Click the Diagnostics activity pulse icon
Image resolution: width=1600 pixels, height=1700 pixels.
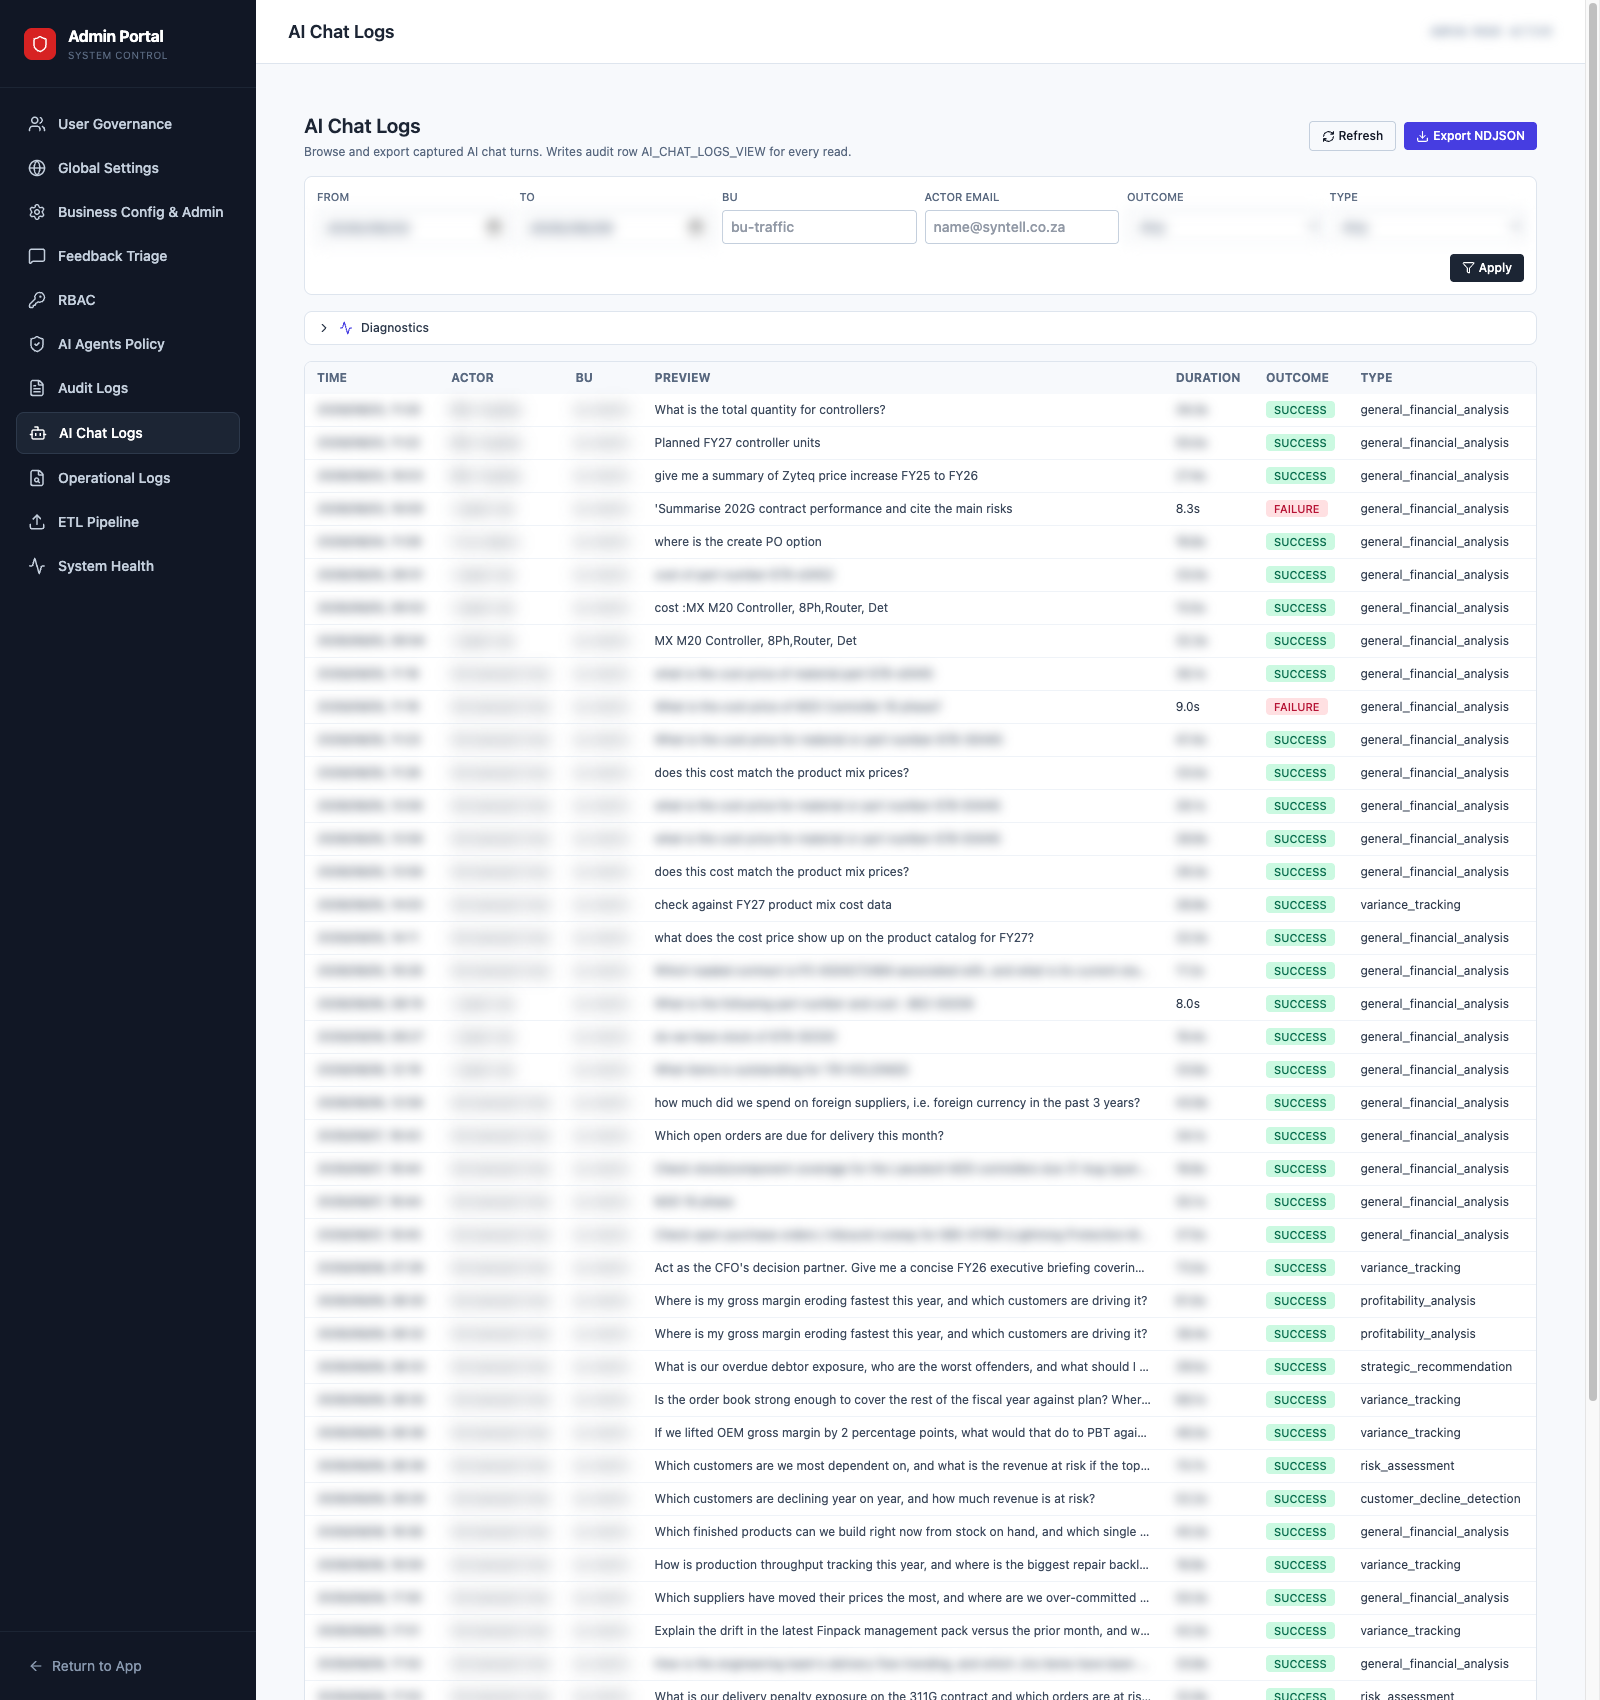point(346,328)
